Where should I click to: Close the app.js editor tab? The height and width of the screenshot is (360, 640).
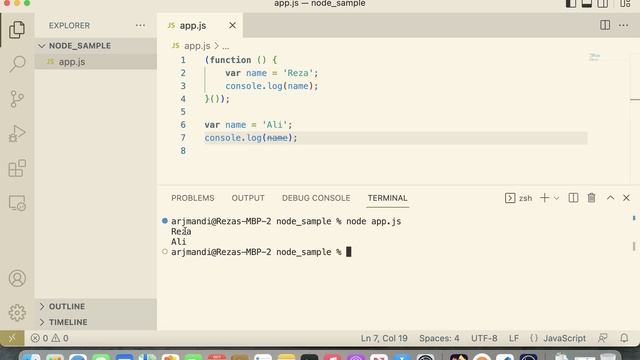pyautogui.click(x=232, y=25)
